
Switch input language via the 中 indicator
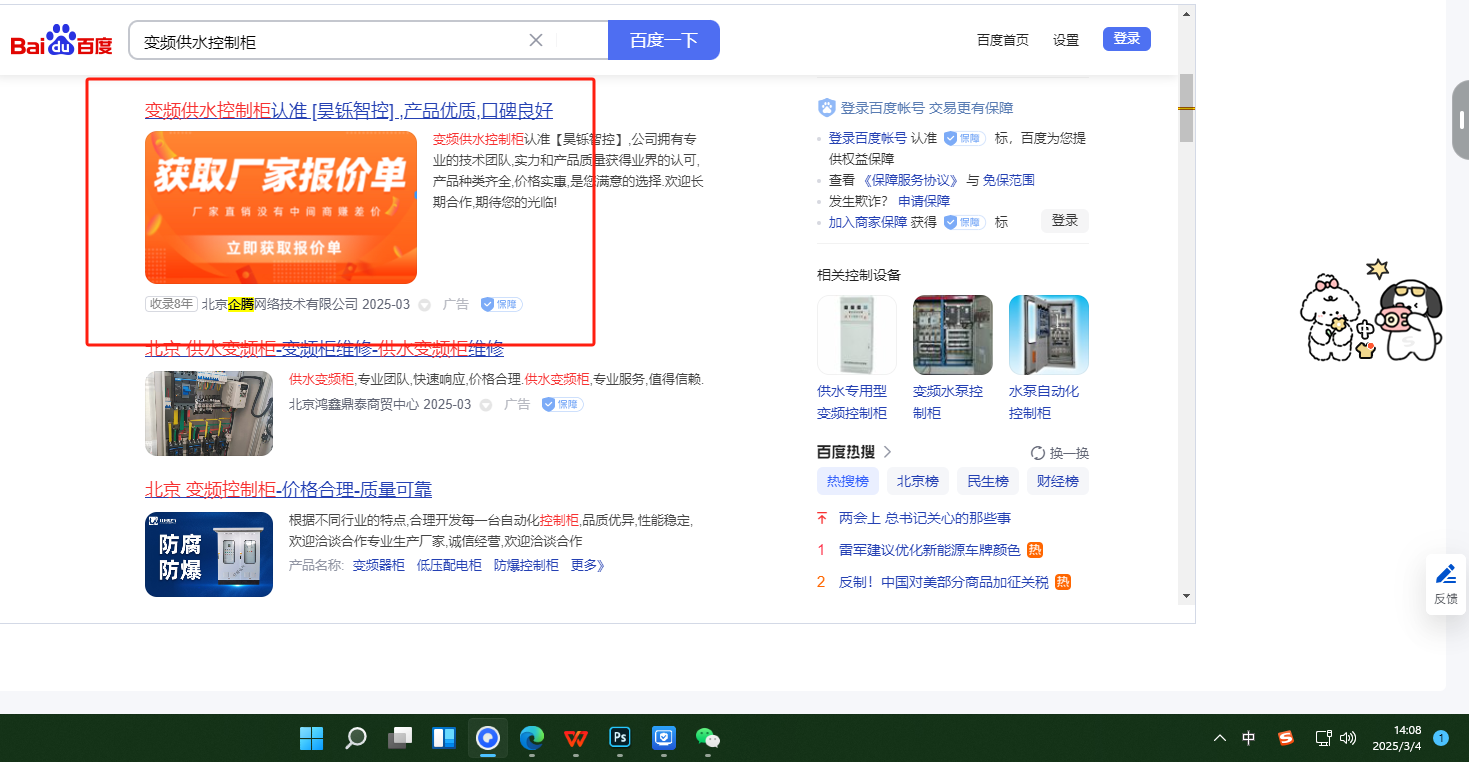coord(1249,738)
